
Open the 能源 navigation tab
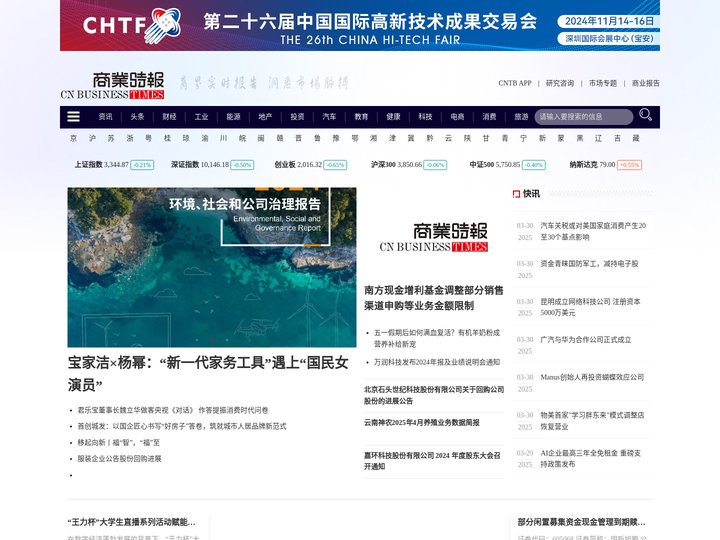pos(233,117)
